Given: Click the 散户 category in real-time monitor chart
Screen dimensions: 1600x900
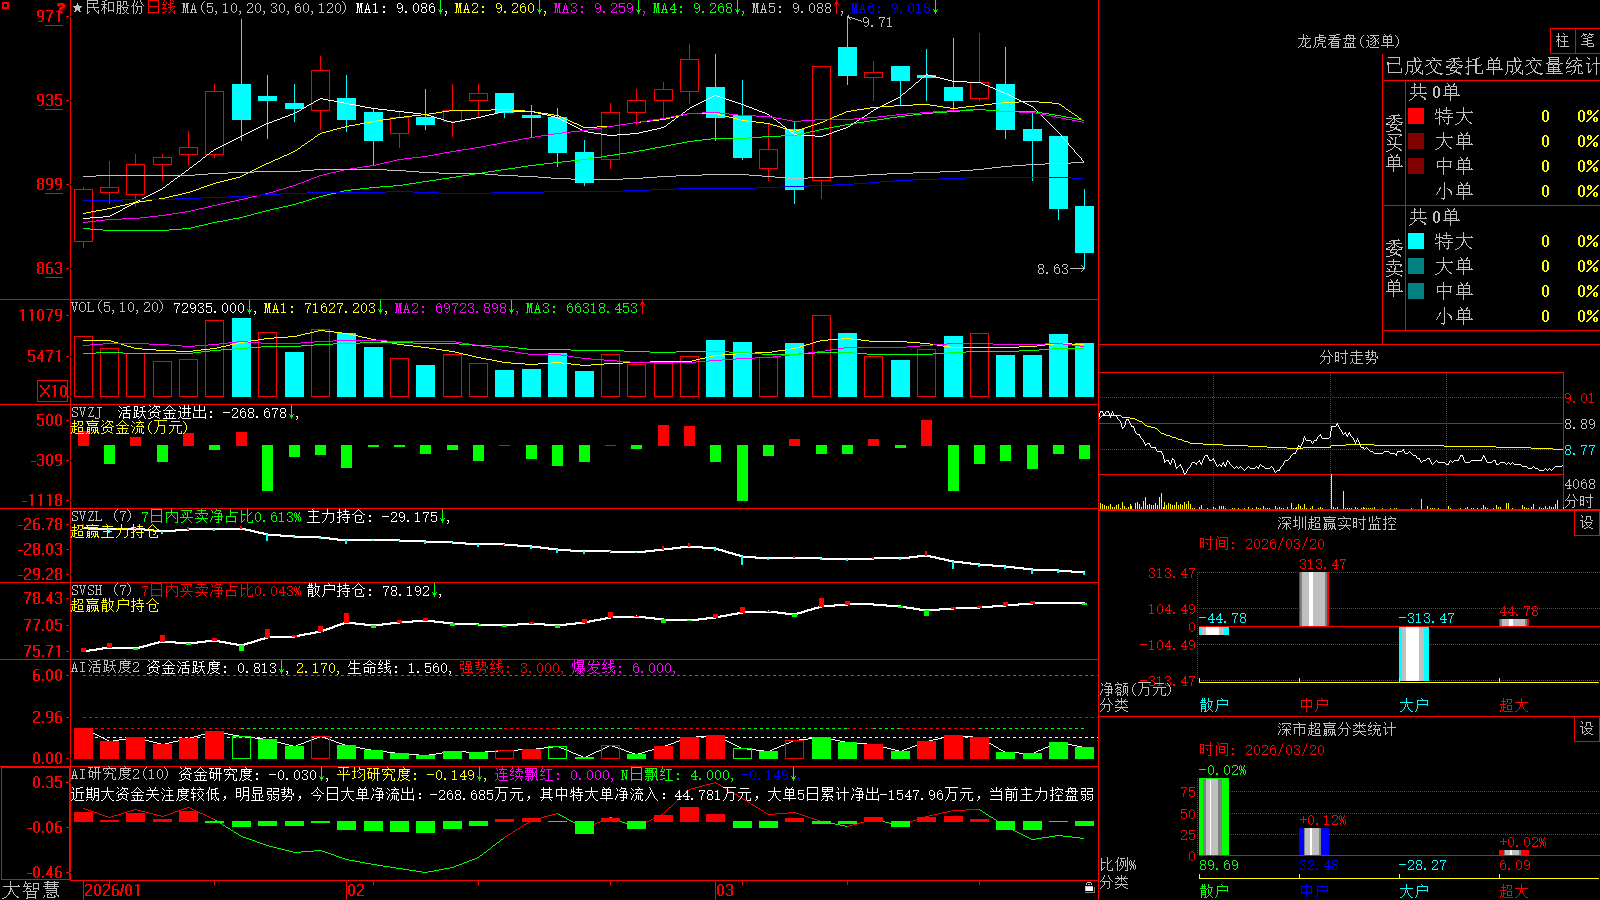Looking at the screenshot, I should tap(1214, 705).
